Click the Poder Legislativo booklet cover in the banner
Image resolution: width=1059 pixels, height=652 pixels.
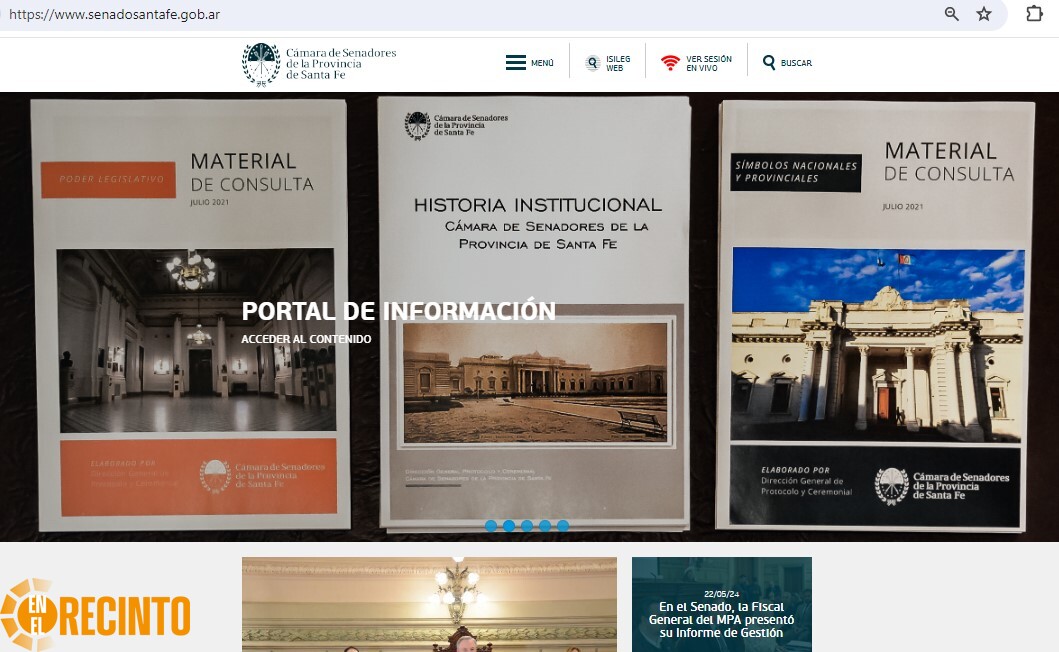click(190, 315)
